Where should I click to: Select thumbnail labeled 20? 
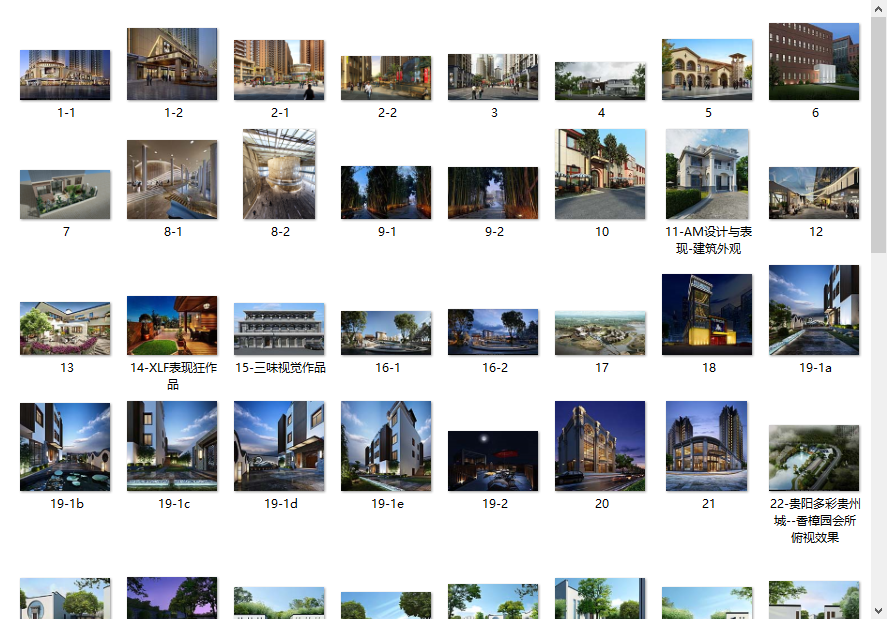[600, 446]
